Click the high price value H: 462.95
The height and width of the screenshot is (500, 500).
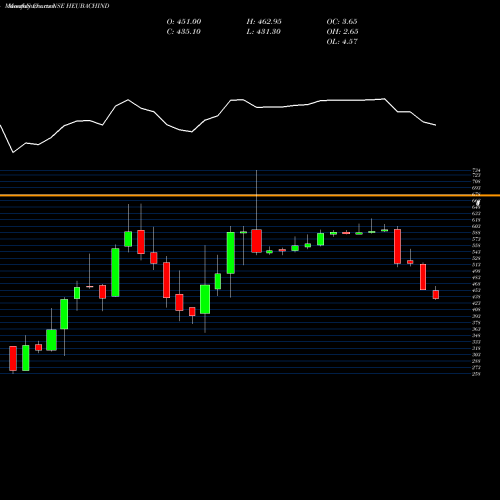click(x=264, y=22)
